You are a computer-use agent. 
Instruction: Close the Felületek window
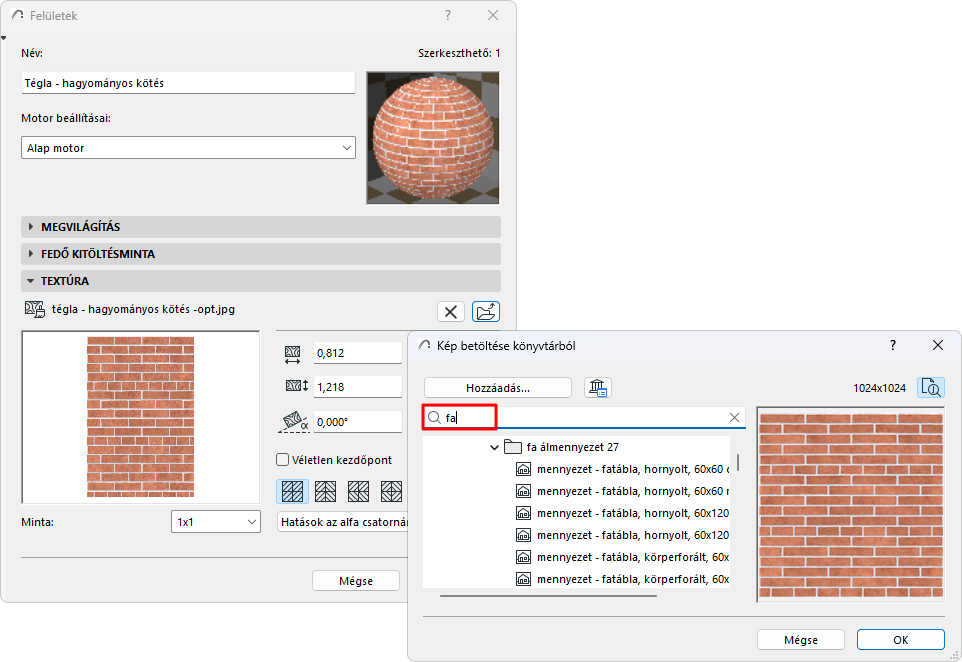(493, 15)
